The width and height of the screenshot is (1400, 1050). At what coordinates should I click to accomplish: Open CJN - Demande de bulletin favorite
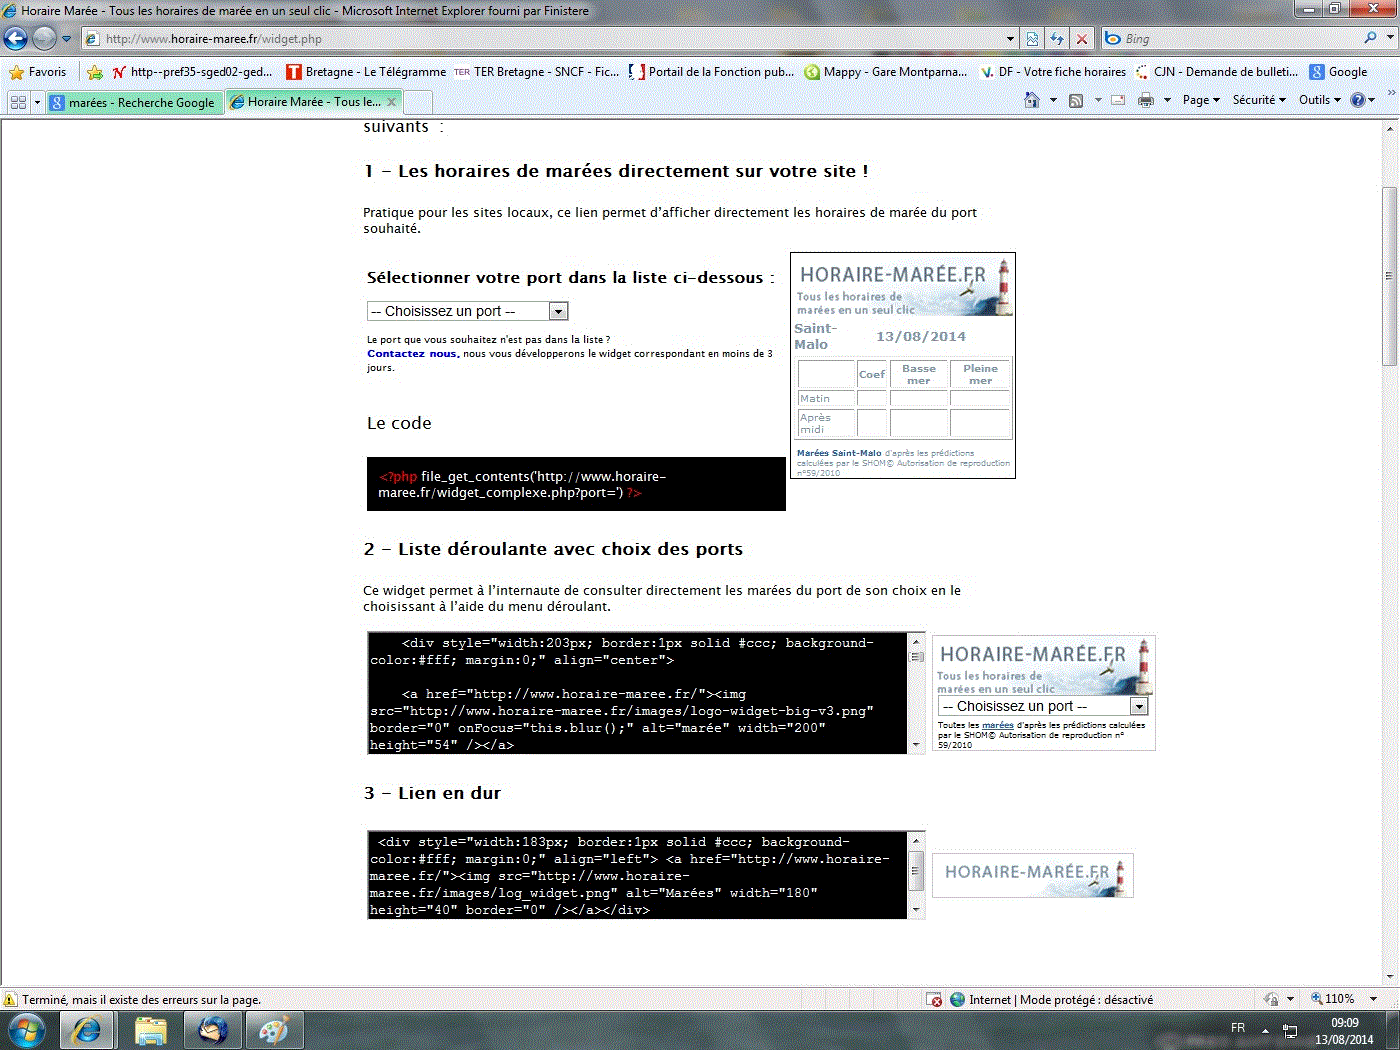tap(1217, 72)
